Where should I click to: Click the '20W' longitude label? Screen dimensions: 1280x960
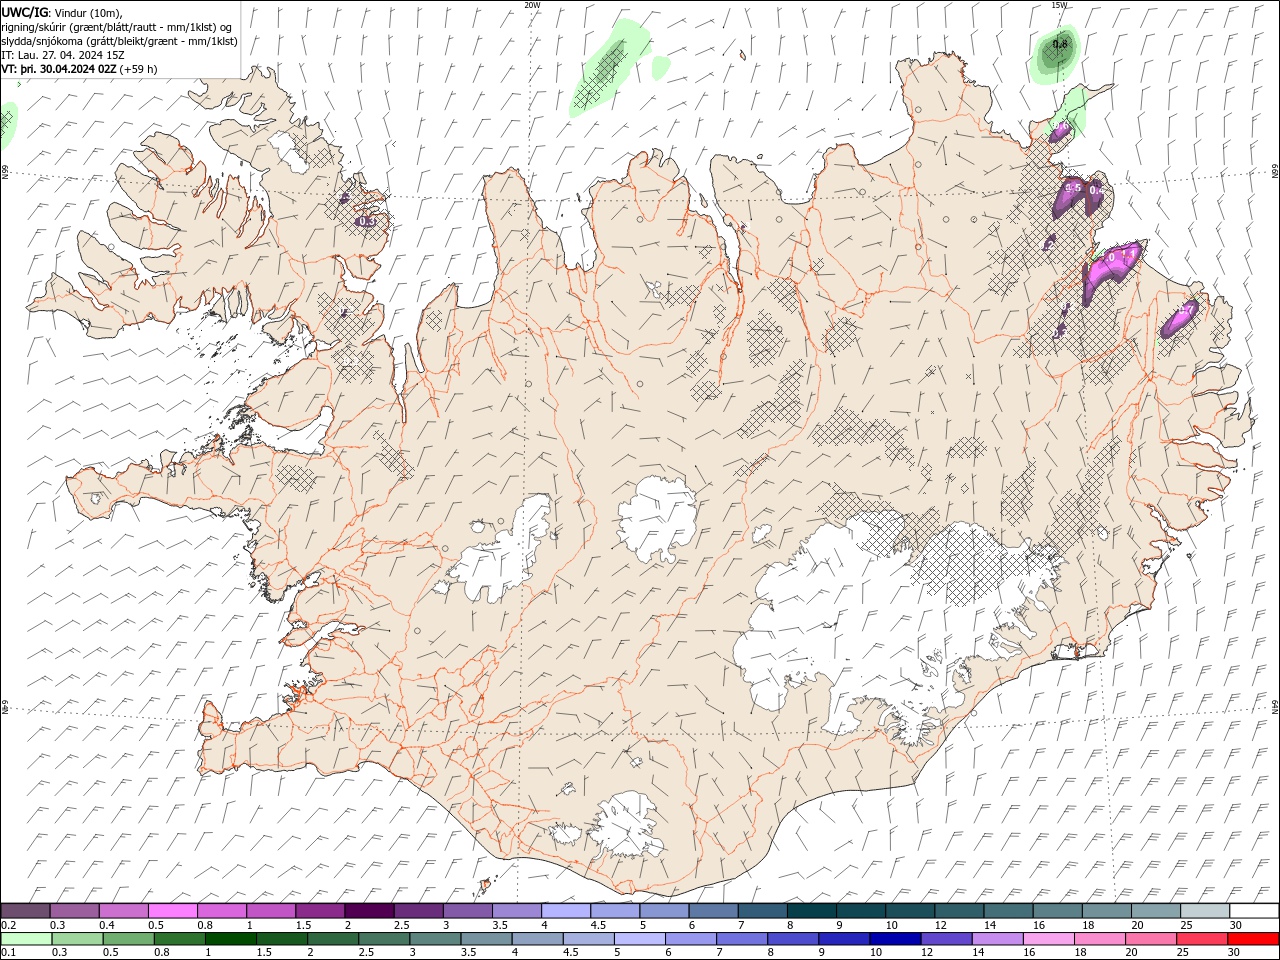532,4
